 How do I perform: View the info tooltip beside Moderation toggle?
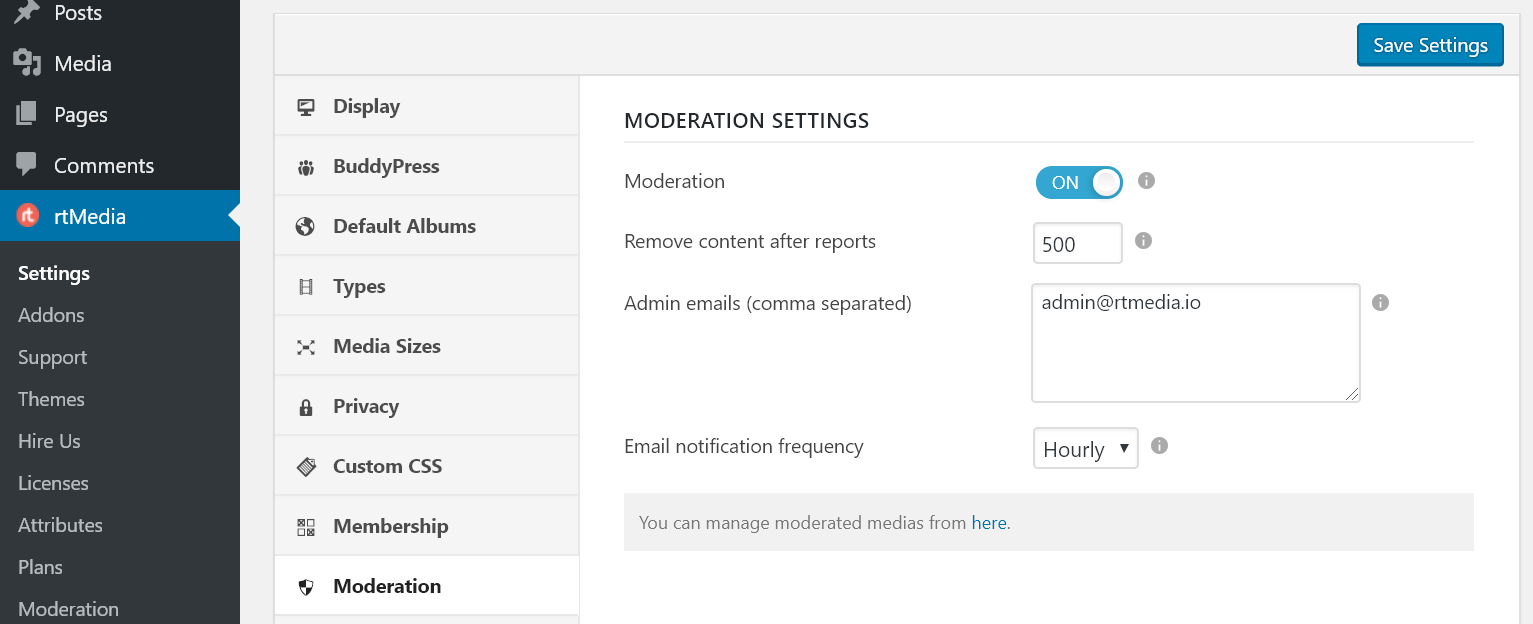coord(1145,181)
